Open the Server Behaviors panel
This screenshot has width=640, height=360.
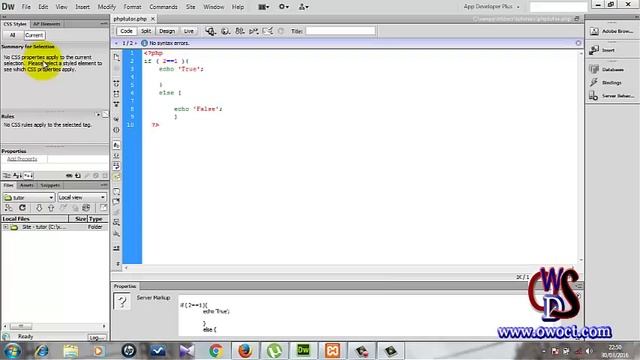click(x=611, y=96)
